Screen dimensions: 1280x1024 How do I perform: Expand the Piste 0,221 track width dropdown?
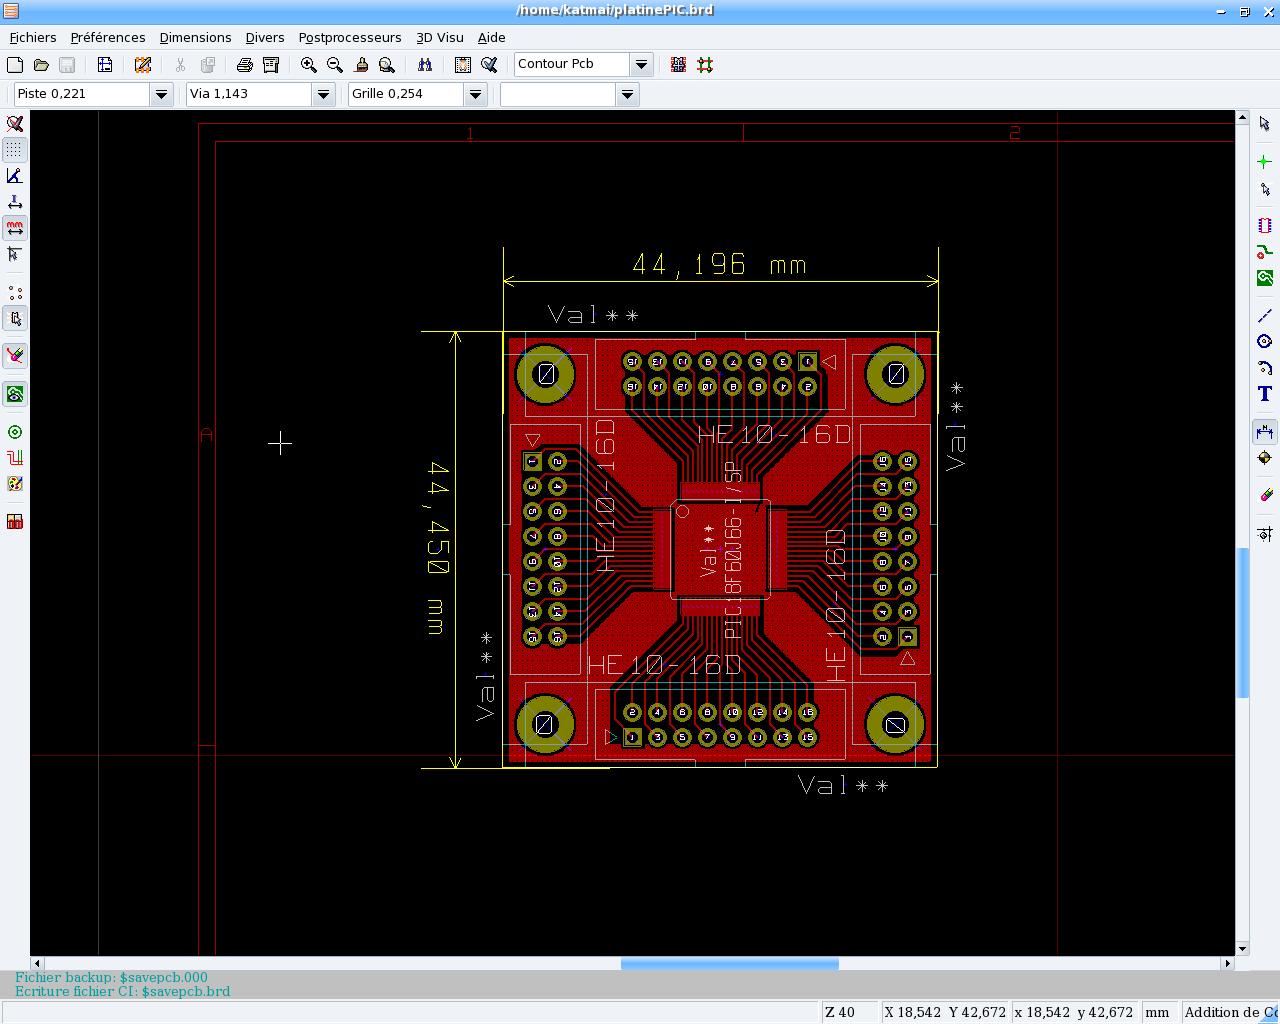coord(161,94)
